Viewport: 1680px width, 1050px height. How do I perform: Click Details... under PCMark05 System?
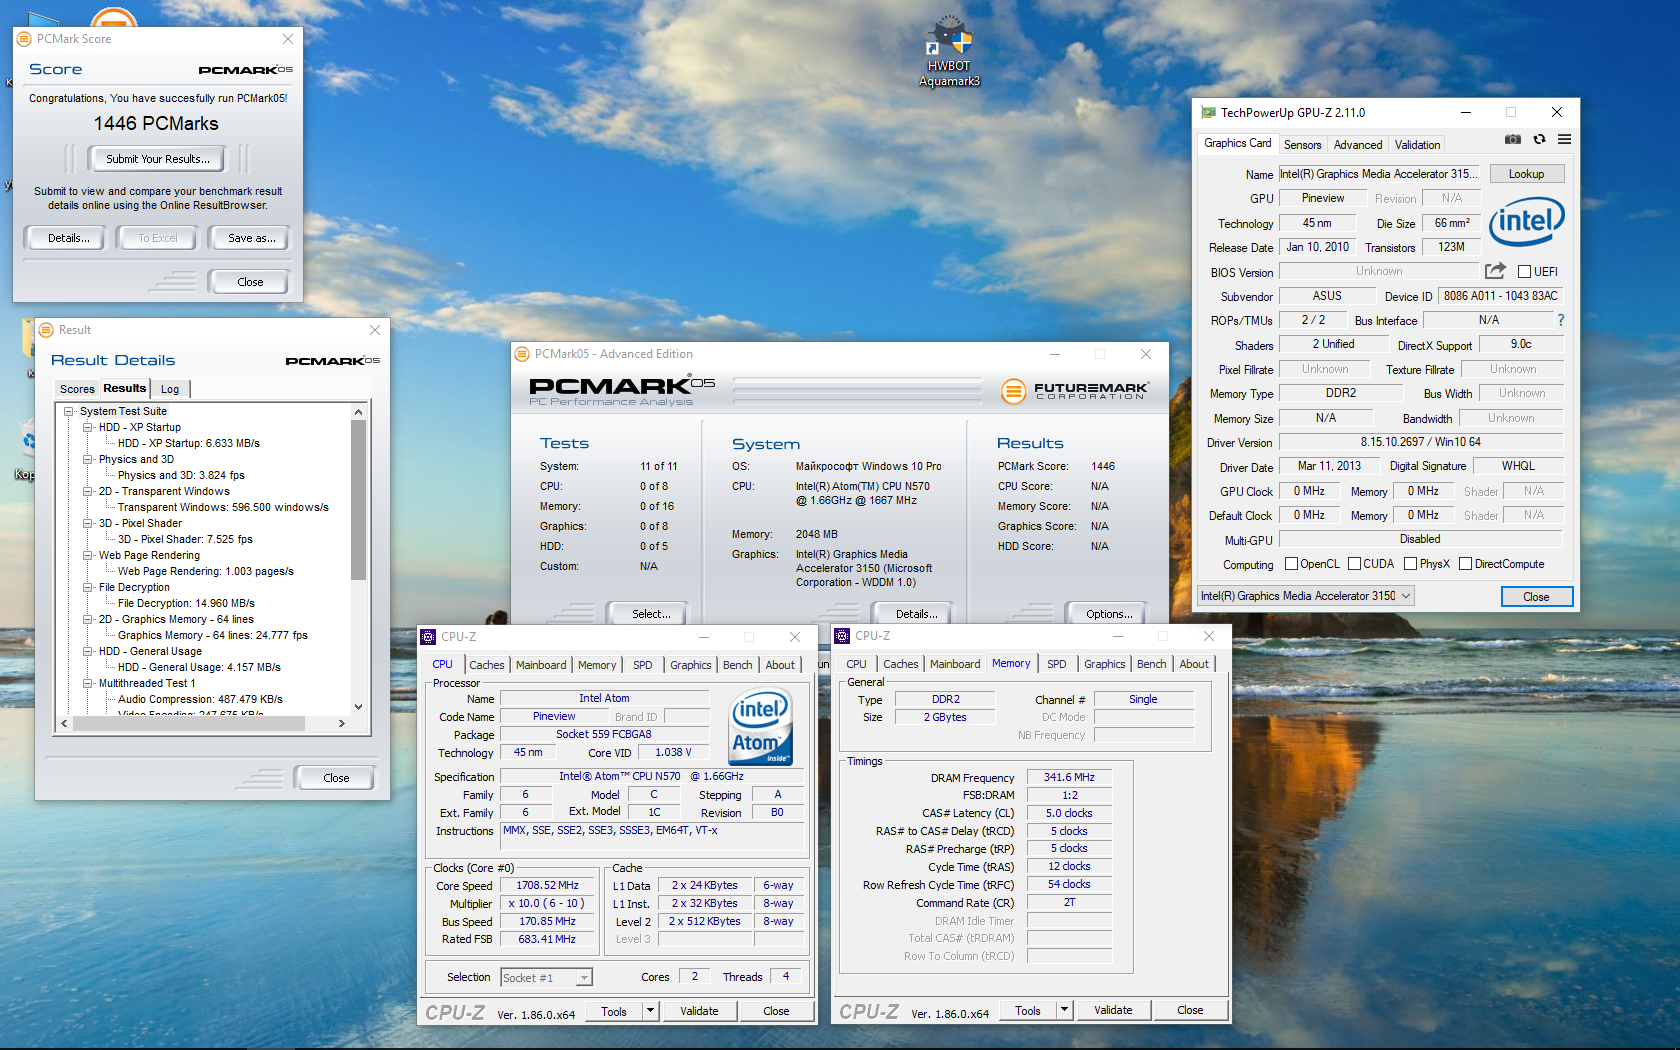click(916, 614)
